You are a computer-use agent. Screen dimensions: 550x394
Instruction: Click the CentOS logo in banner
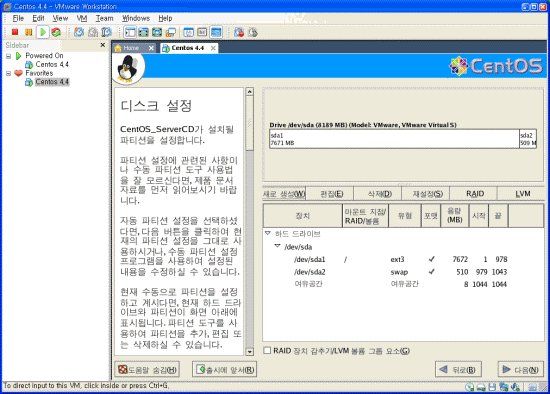pos(496,66)
